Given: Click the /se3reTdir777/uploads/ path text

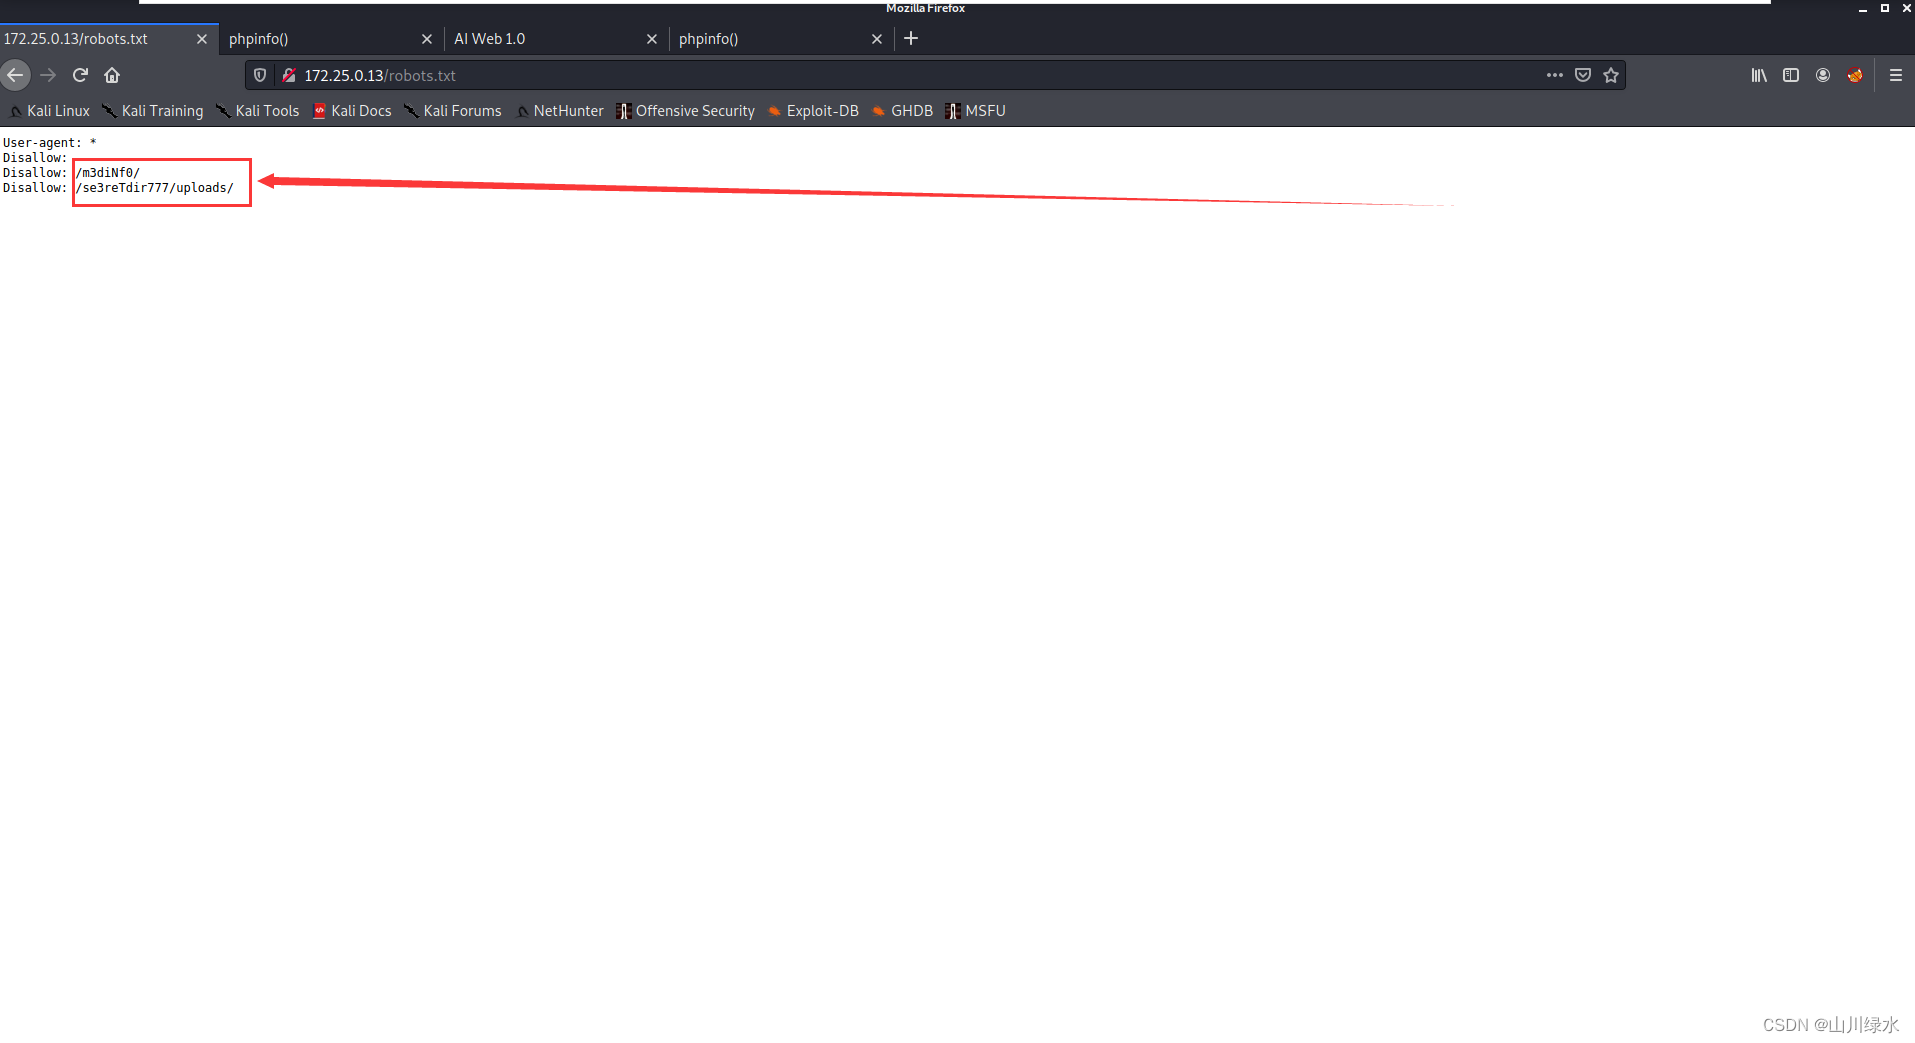Looking at the screenshot, I should tap(155, 188).
